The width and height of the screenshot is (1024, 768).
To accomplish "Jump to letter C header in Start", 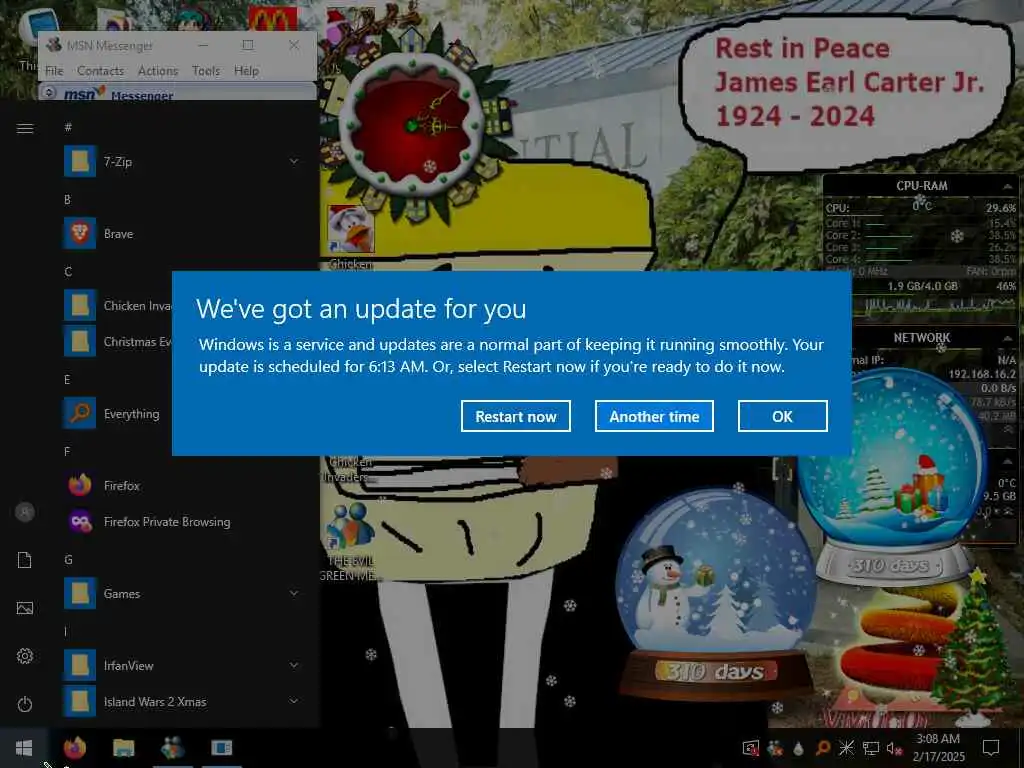I will coord(68,271).
